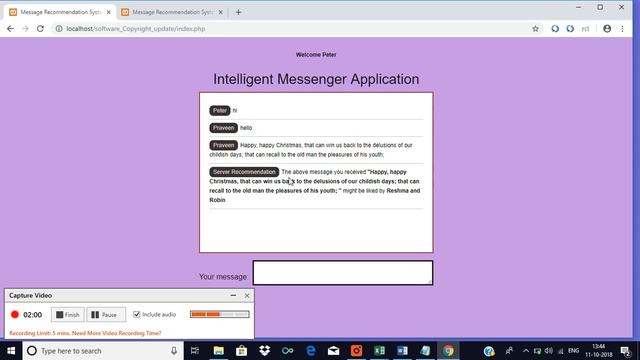Switch to Excel on the taskbar
The image size is (640, 360).
point(379,351)
